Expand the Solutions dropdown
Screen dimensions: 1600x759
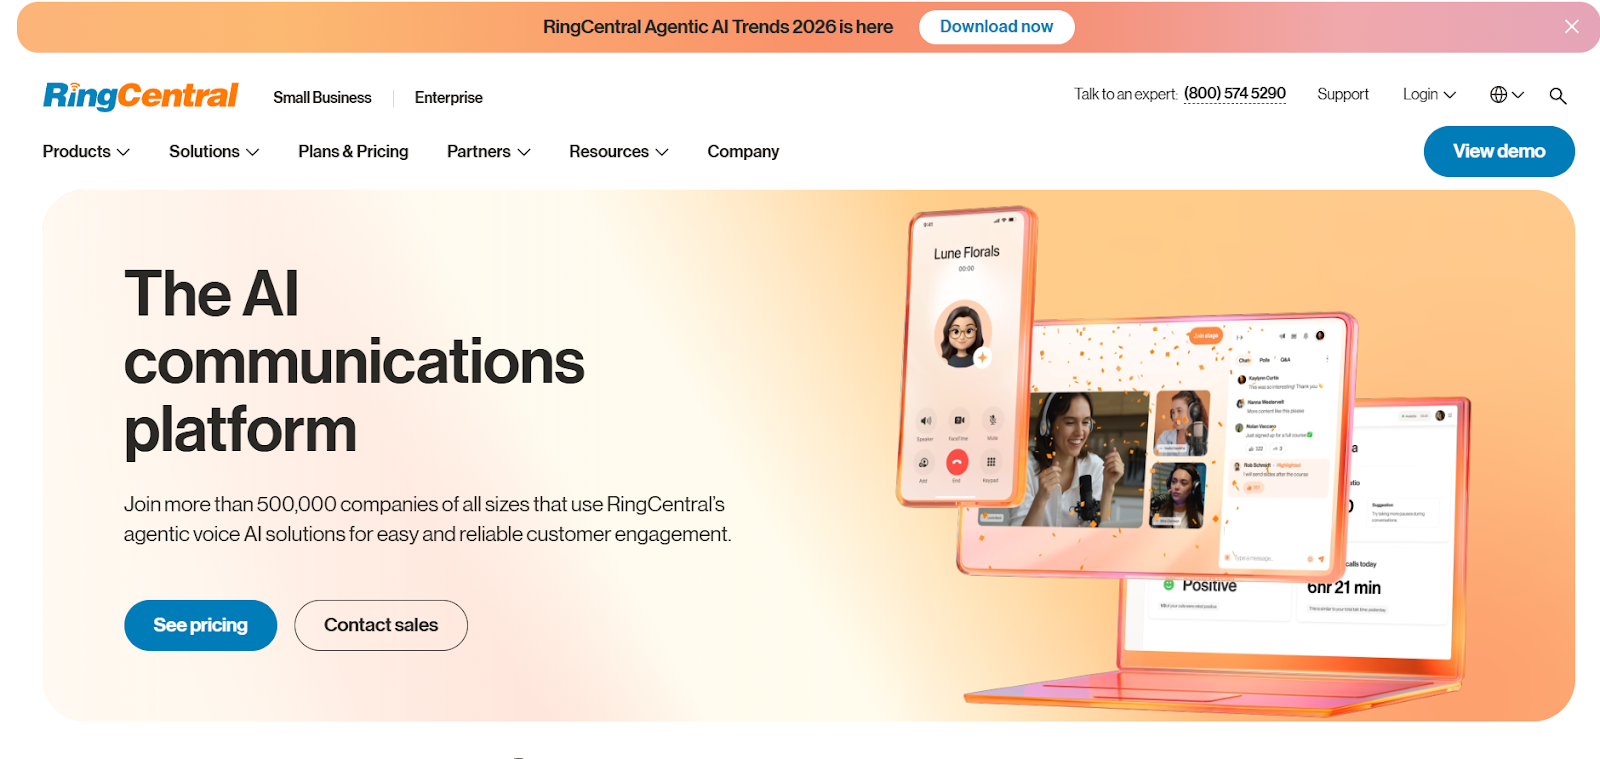[214, 151]
